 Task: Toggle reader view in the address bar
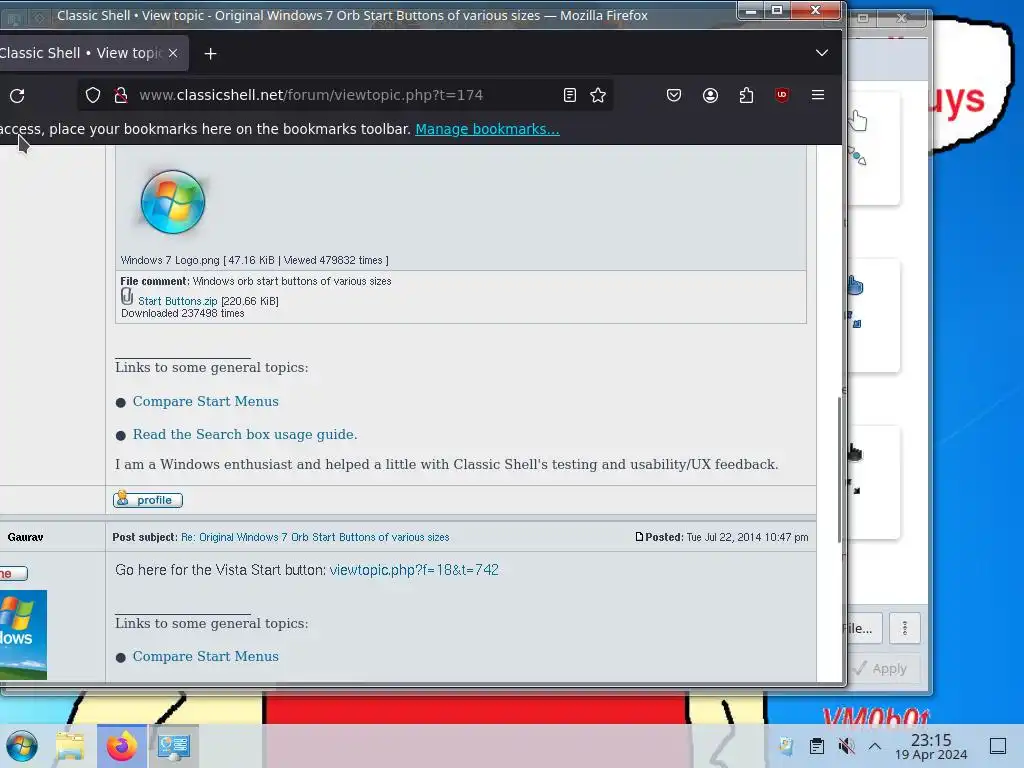click(x=569, y=95)
